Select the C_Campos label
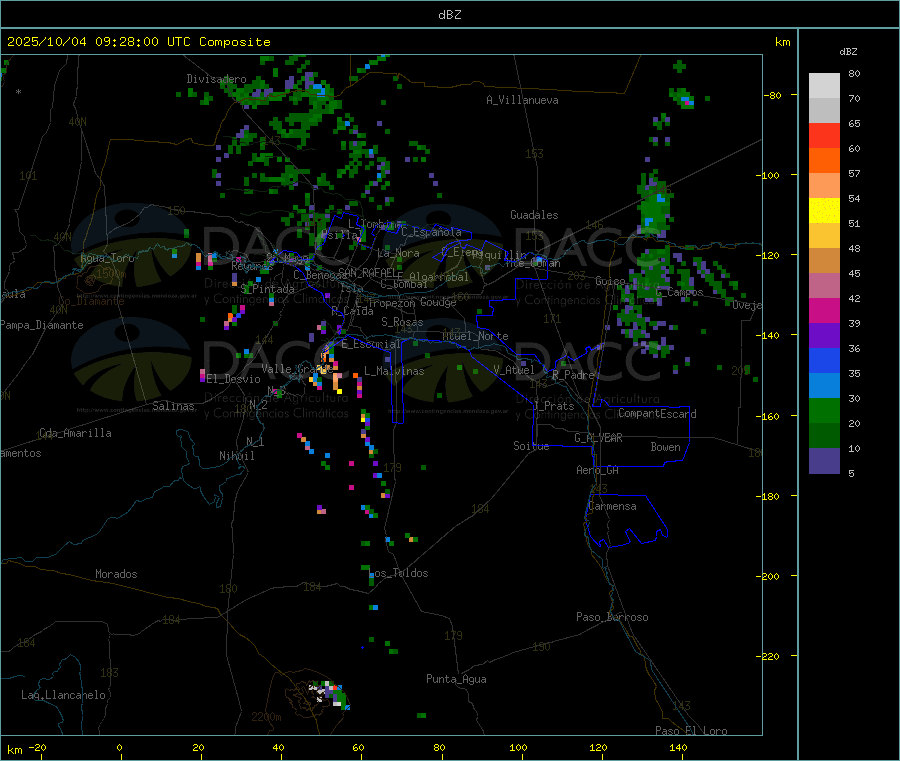This screenshot has height=761, width=900. 680,292
